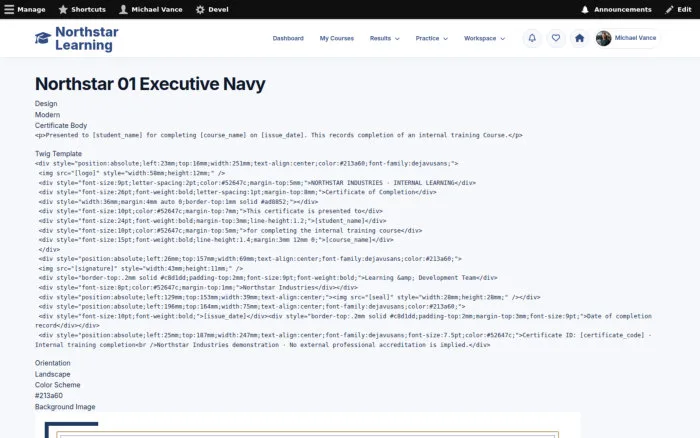This screenshot has height=438, width=700.
Task: Click the Twig line with img src="[signature]"
Action: tap(141, 268)
